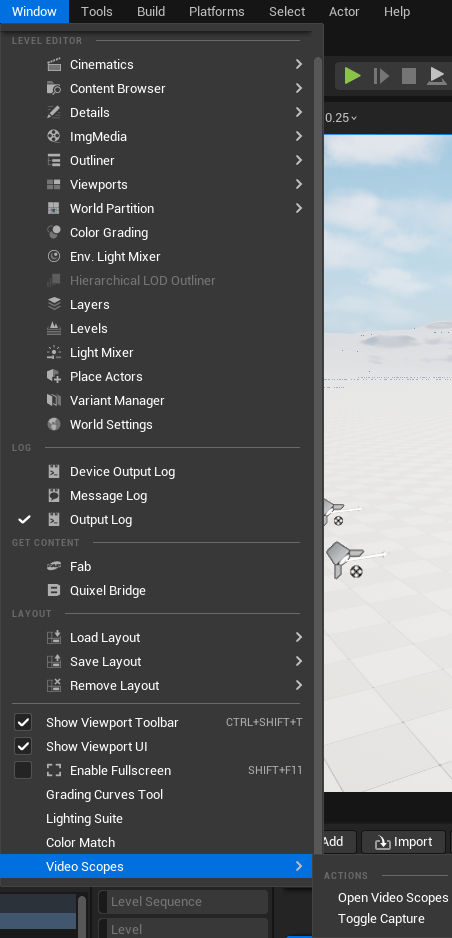Viewport: 452px width, 938px height.
Task: Click the Content Browser folder icon
Action: pyautogui.click(x=54, y=89)
